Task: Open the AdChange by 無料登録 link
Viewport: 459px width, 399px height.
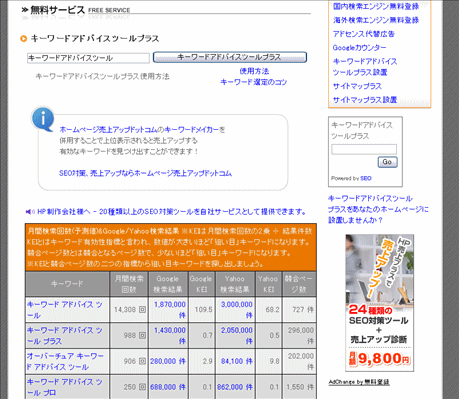Action: (x=359, y=382)
